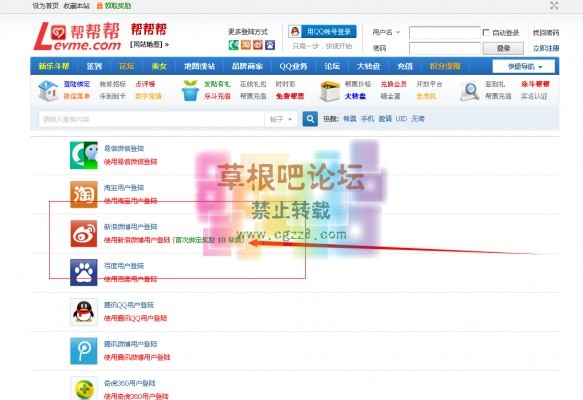Image resolution: width=583 pixels, height=400 pixels.
Task: Click the 兑换会员 quick link
Action: tap(393, 84)
